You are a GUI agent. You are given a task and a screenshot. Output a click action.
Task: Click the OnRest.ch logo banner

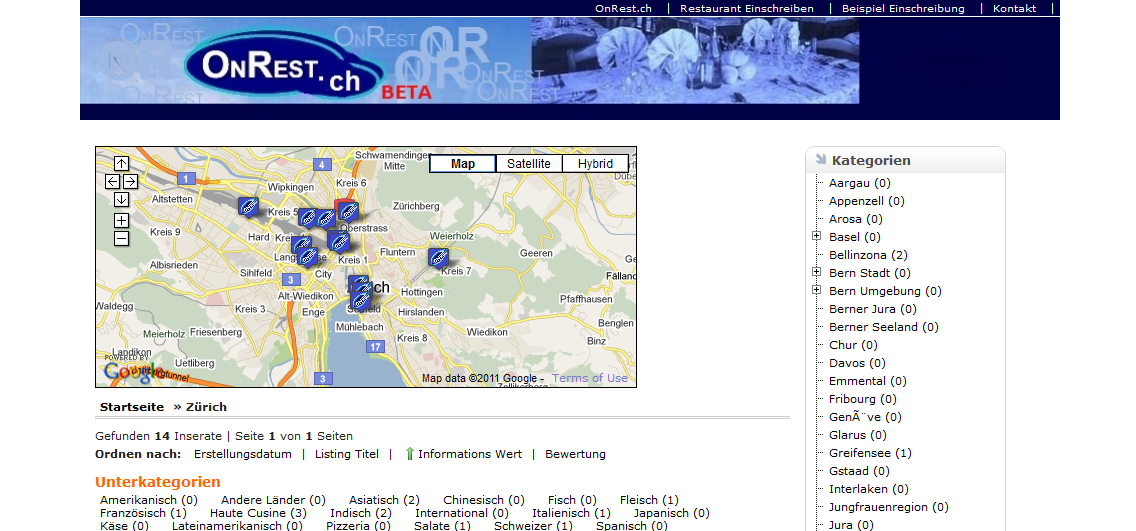(x=282, y=64)
